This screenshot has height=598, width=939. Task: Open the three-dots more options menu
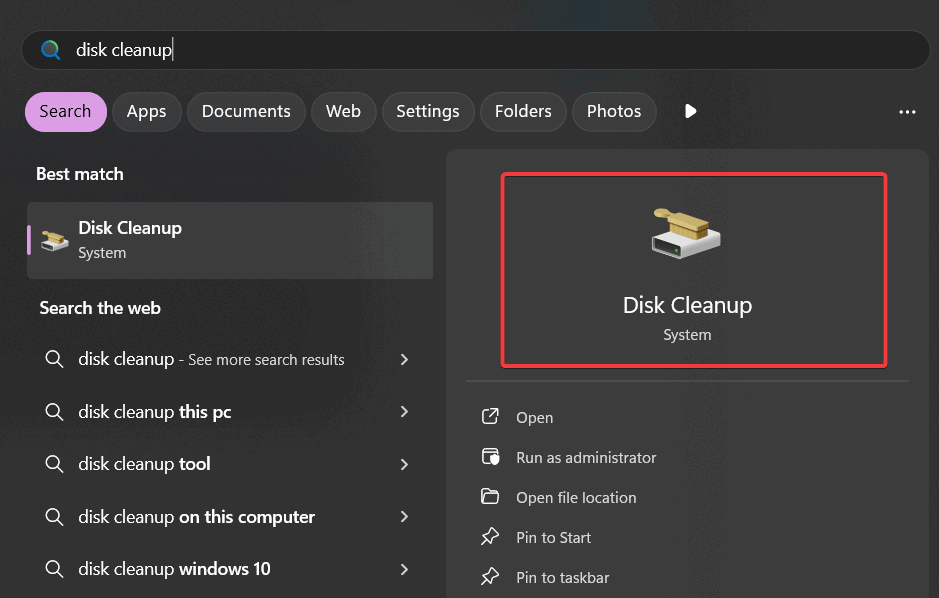(907, 112)
